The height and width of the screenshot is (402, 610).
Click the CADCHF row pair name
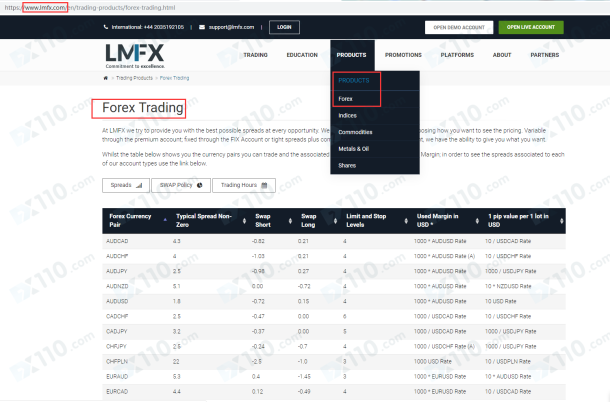117,316
